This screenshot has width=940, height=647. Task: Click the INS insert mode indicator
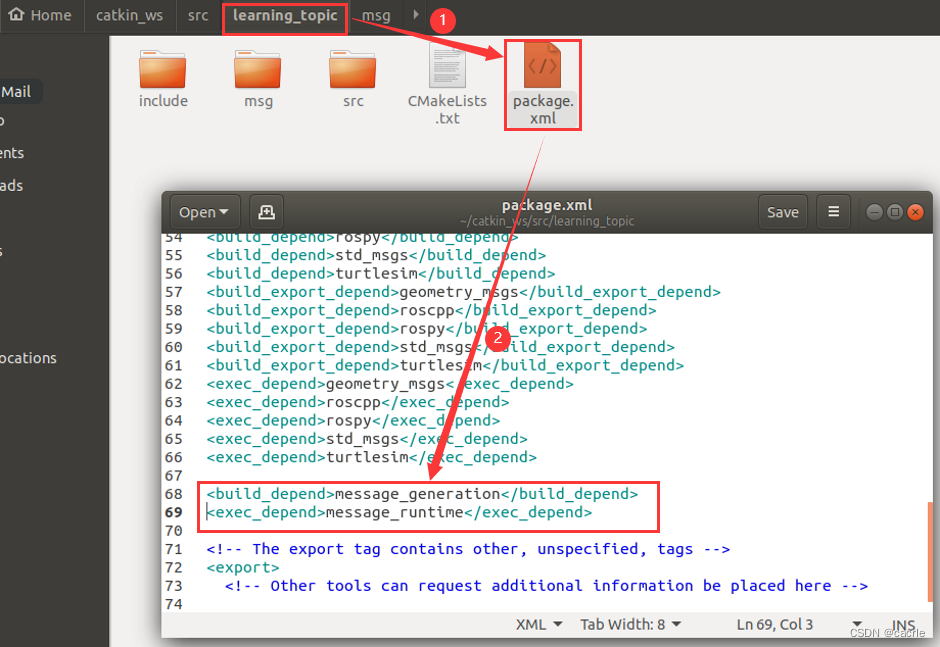(x=903, y=625)
